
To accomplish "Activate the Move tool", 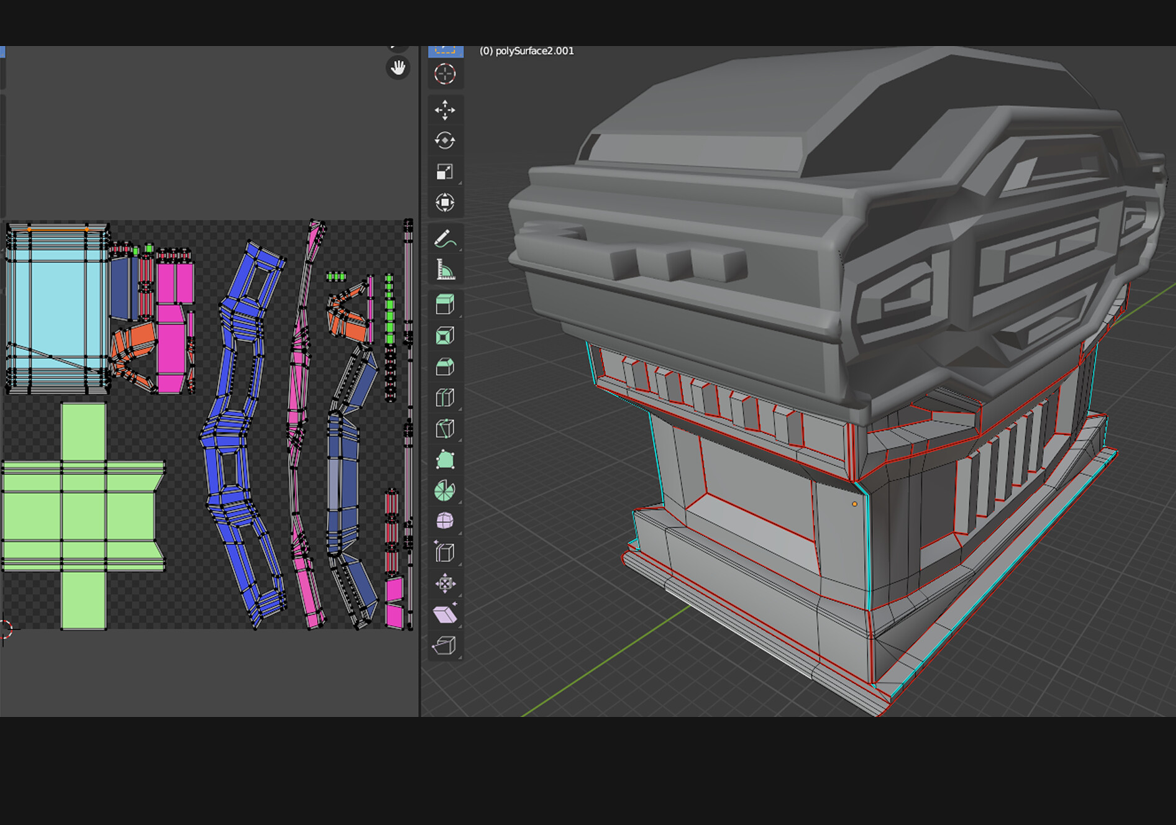I will click(x=445, y=110).
